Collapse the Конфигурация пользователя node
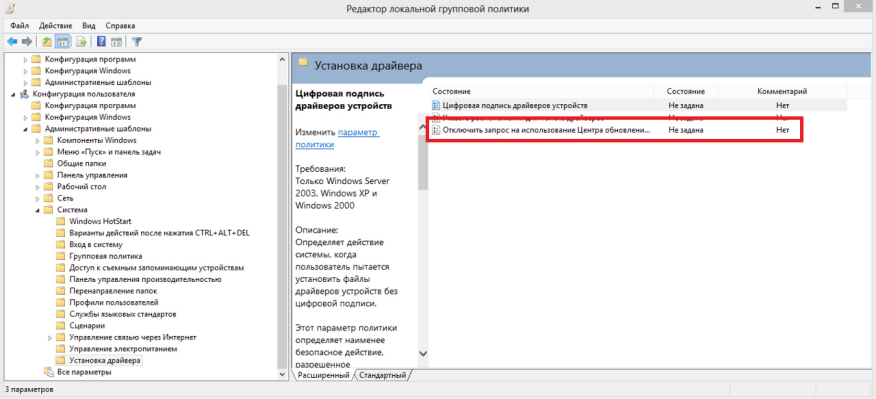 (x=13, y=94)
